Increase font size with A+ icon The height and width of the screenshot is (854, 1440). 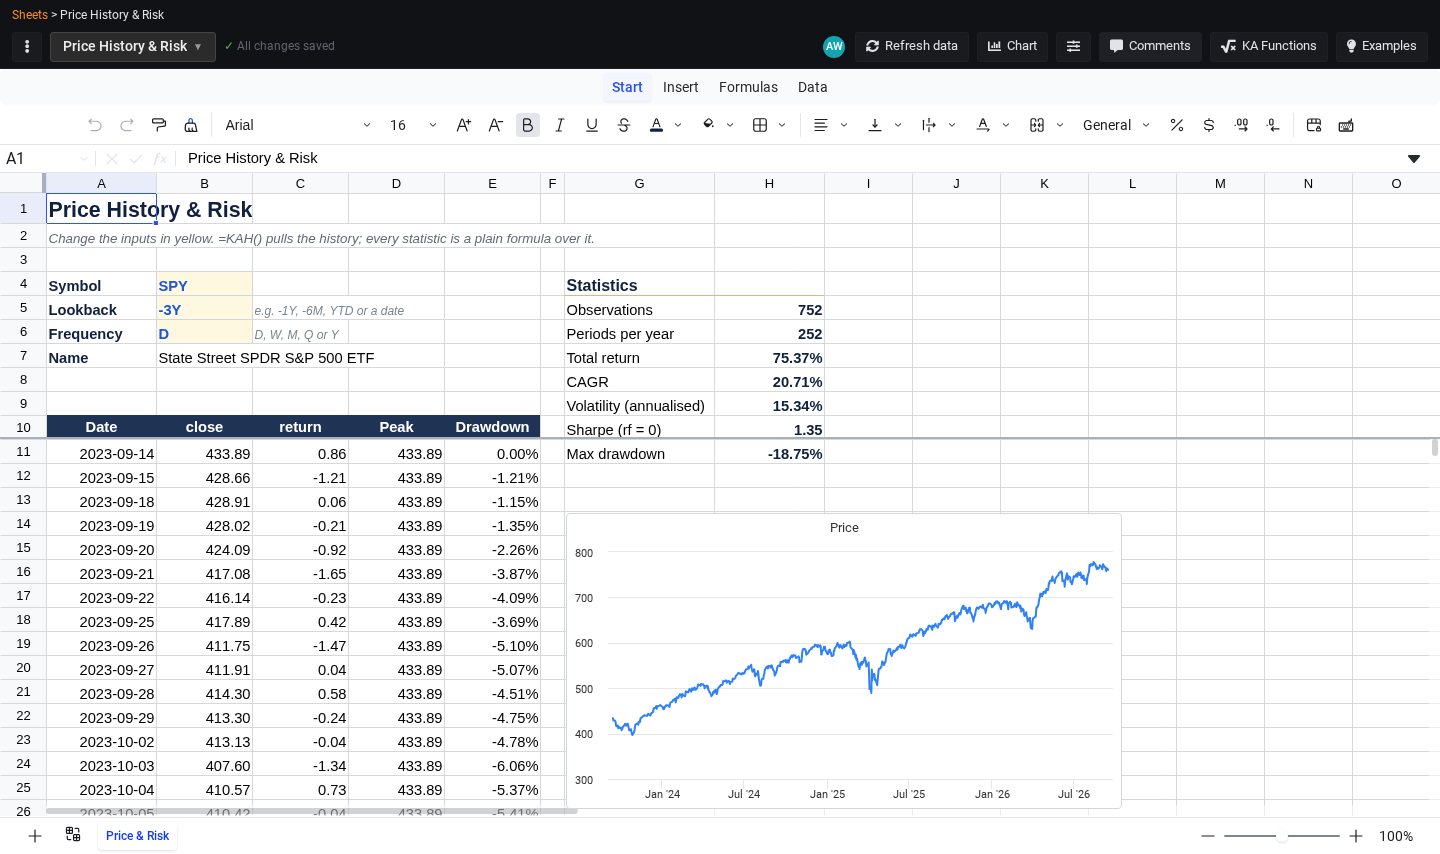pos(463,125)
